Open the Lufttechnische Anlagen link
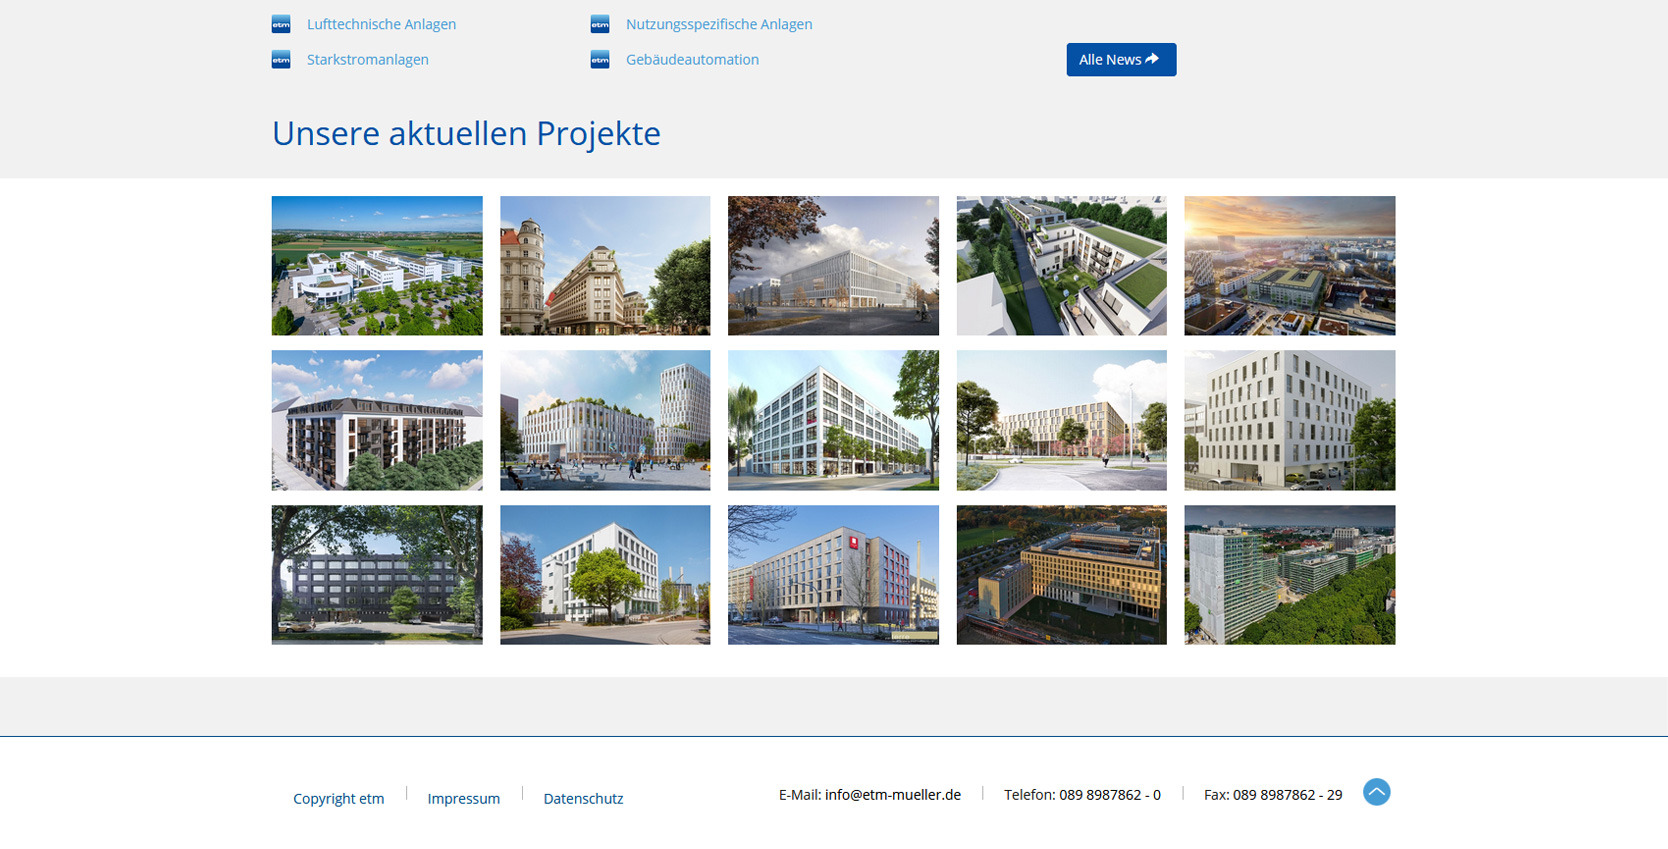Screen dimensions: 1668x849 coord(381,25)
